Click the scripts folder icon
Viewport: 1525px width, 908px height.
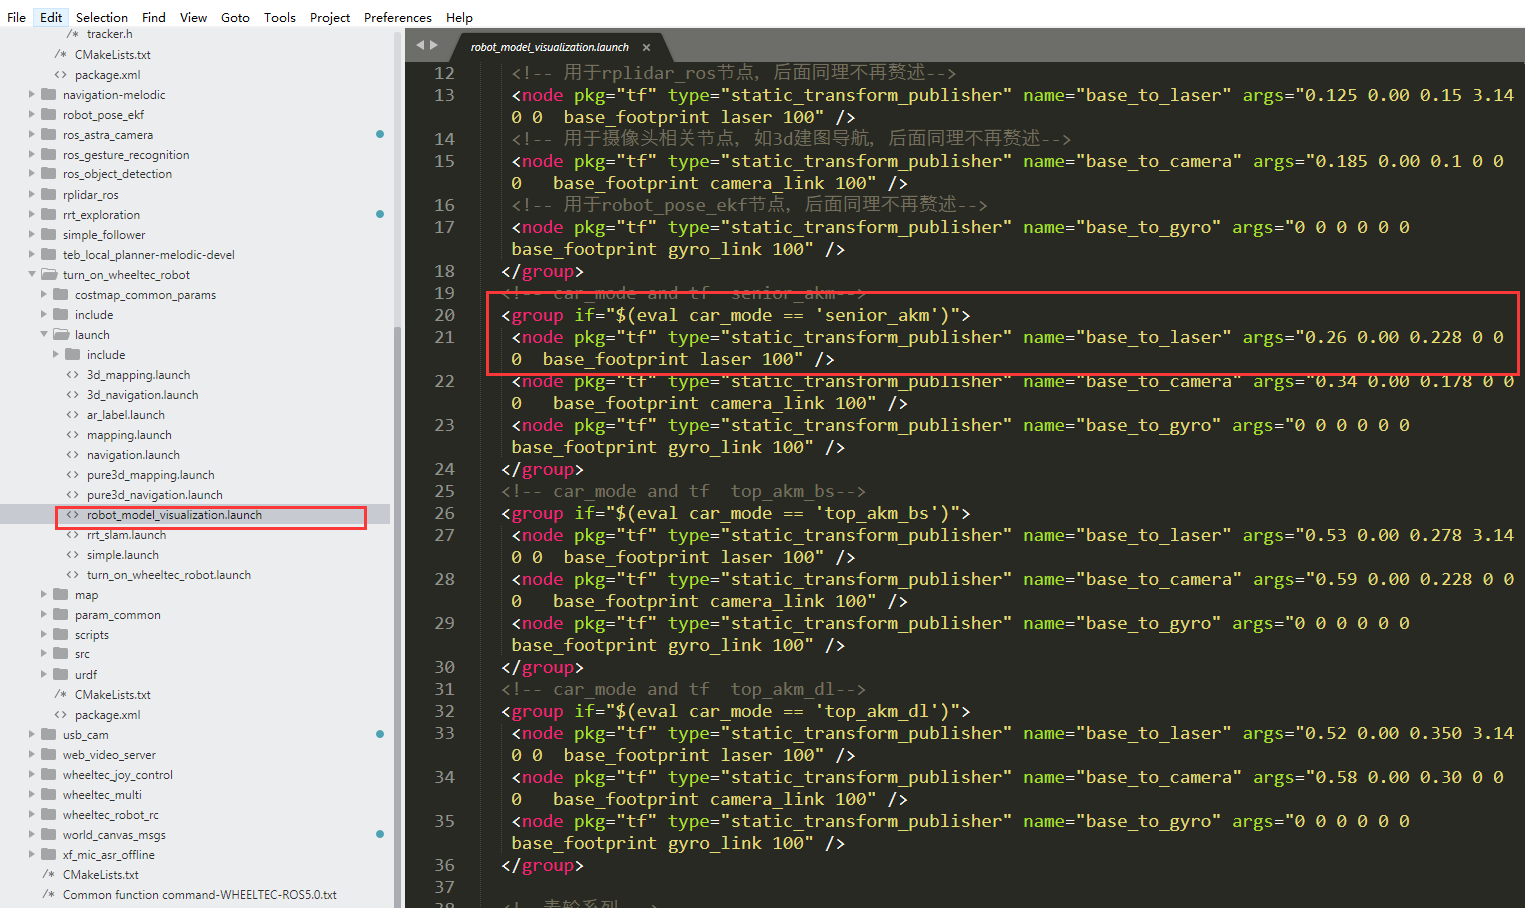(x=60, y=634)
